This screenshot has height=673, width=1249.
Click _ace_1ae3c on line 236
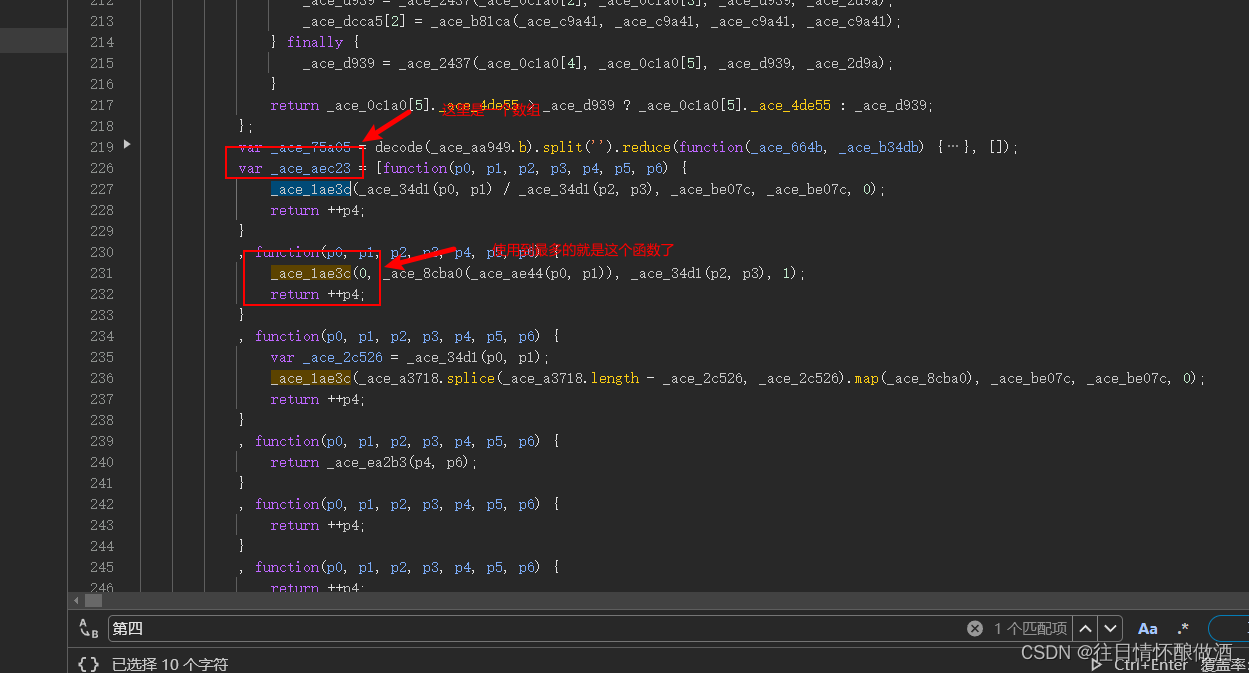point(311,378)
